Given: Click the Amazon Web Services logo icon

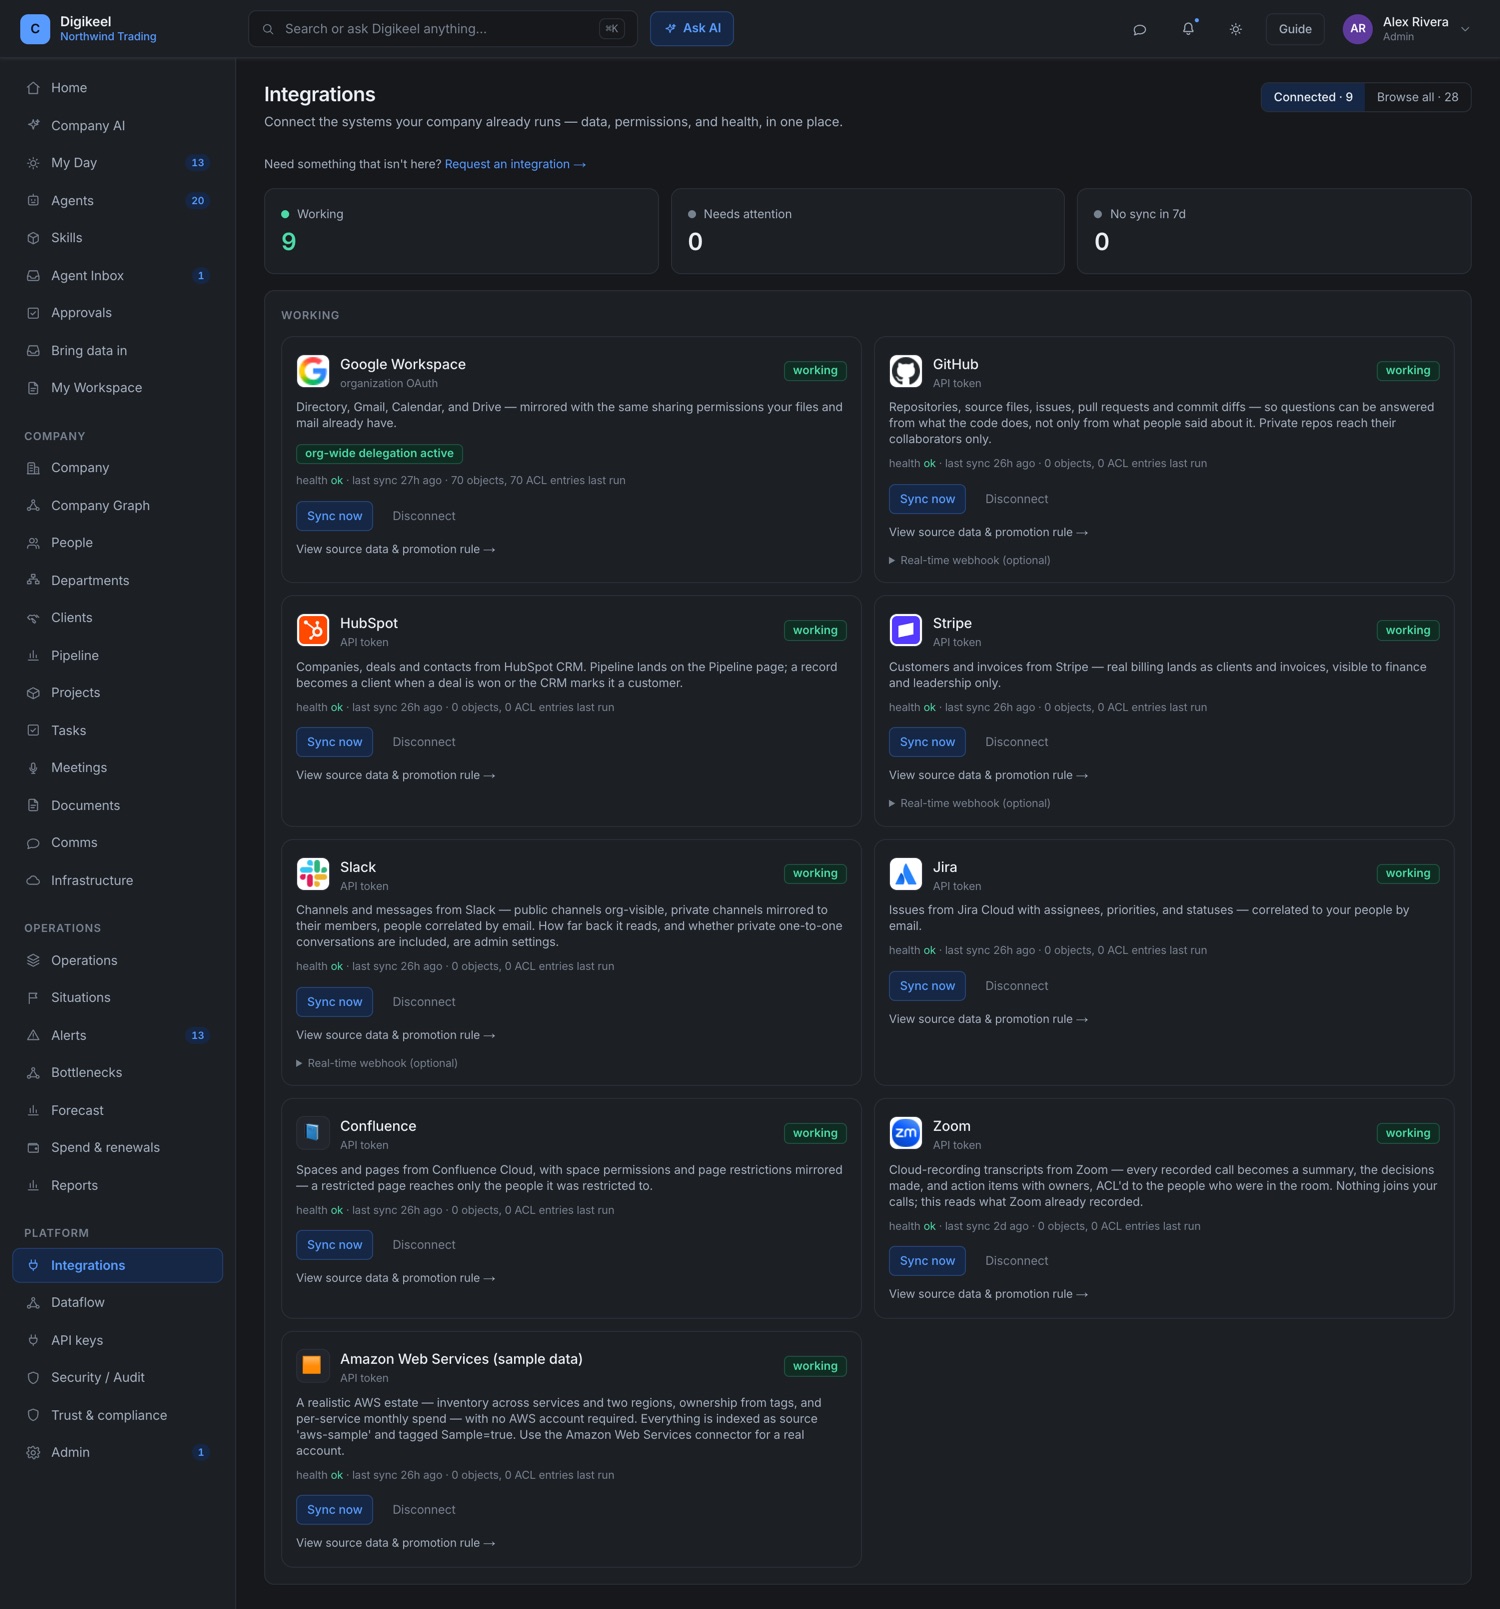Looking at the screenshot, I should [x=313, y=1366].
